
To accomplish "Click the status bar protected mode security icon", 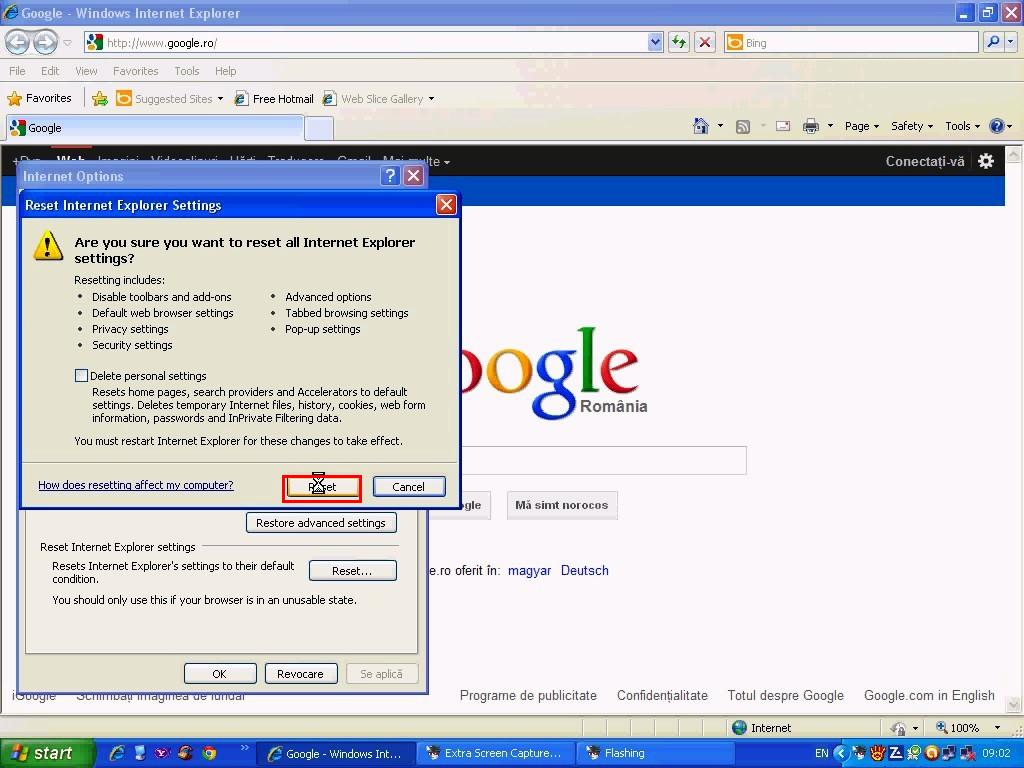I will point(899,728).
